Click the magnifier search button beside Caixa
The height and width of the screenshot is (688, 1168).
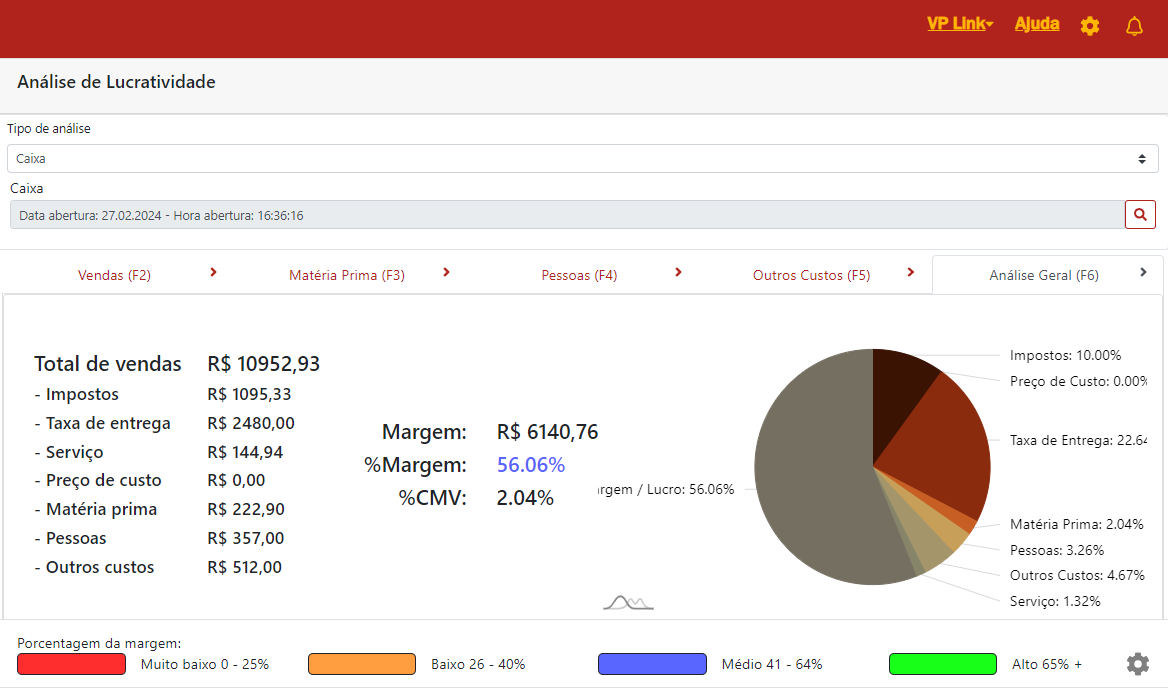1140,214
